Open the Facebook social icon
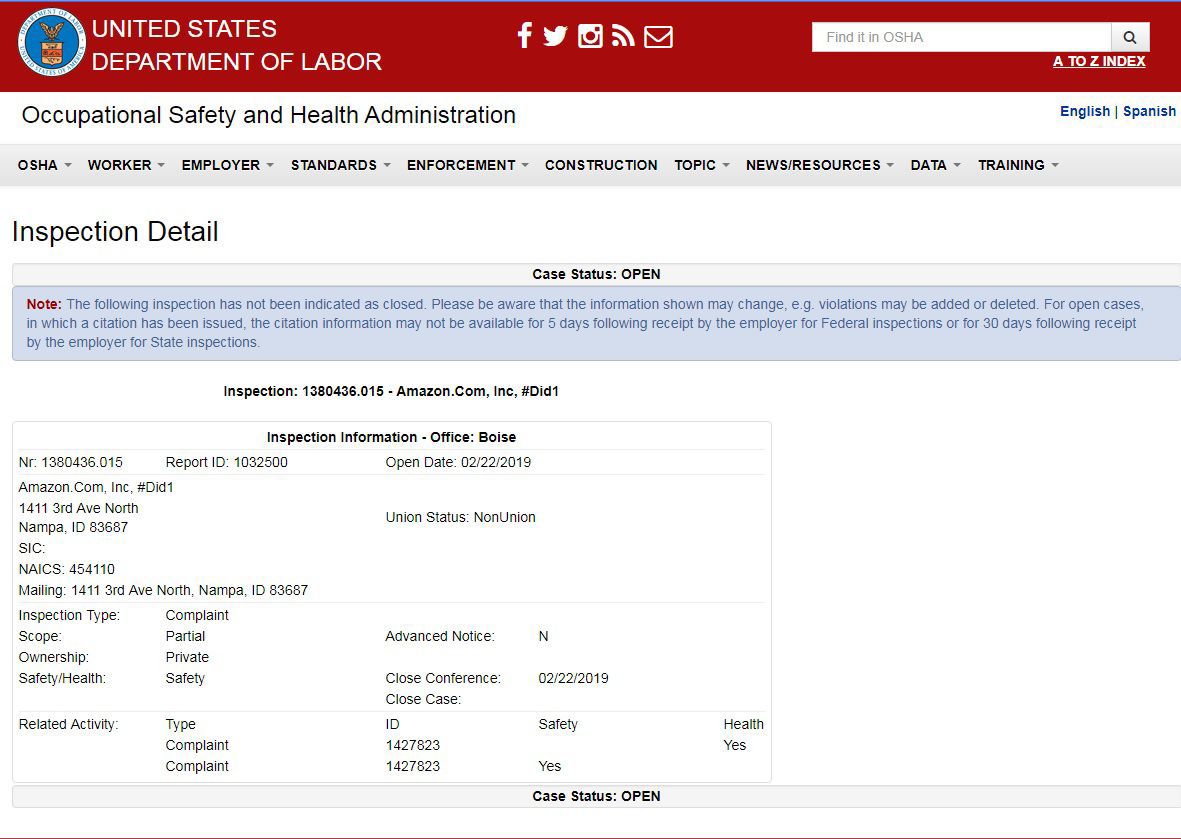This screenshot has width=1181, height=839. [524, 37]
